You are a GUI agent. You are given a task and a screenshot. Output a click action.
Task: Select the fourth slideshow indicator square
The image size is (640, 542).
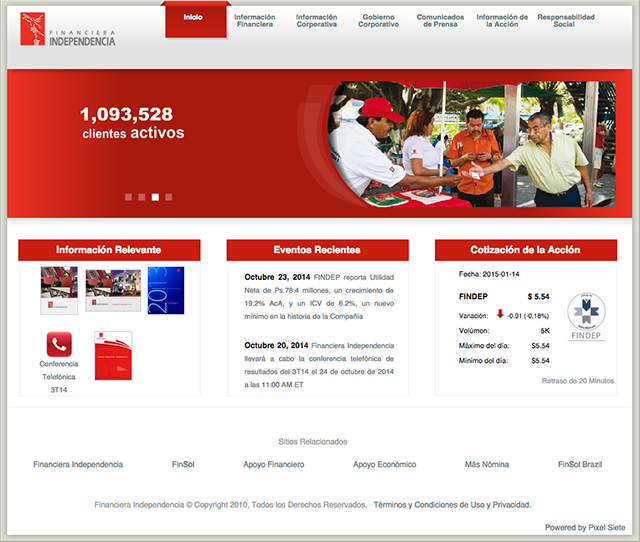169,197
